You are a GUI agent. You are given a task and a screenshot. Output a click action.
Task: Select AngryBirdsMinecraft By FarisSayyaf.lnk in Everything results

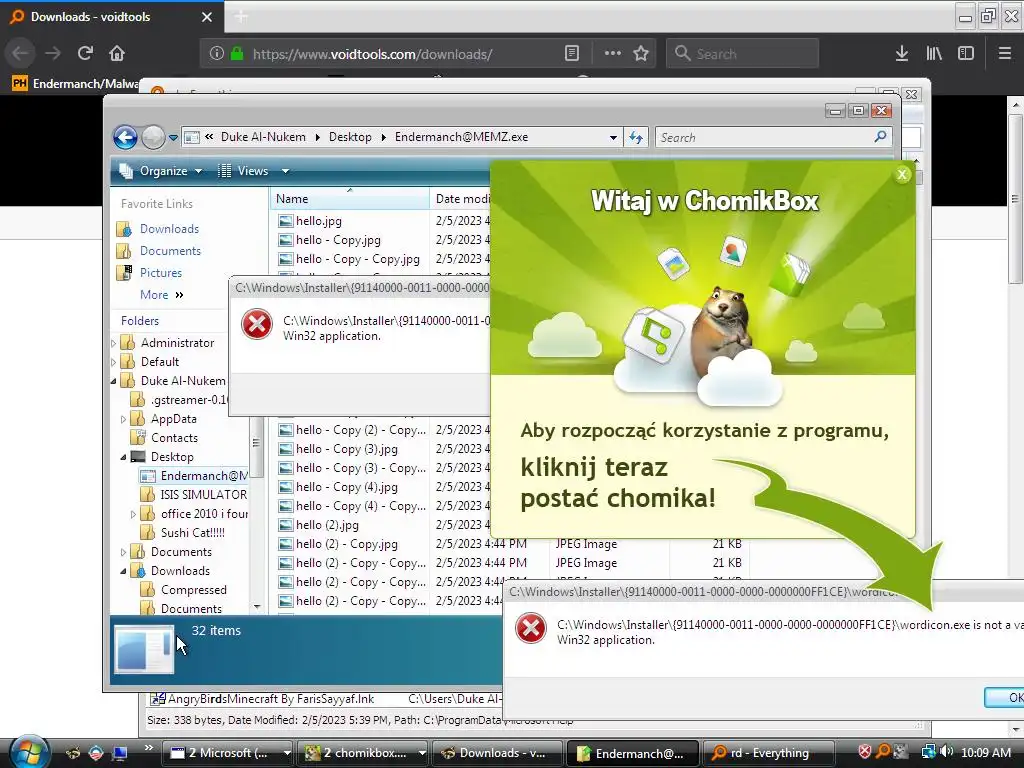pyautogui.click(x=271, y=699)
